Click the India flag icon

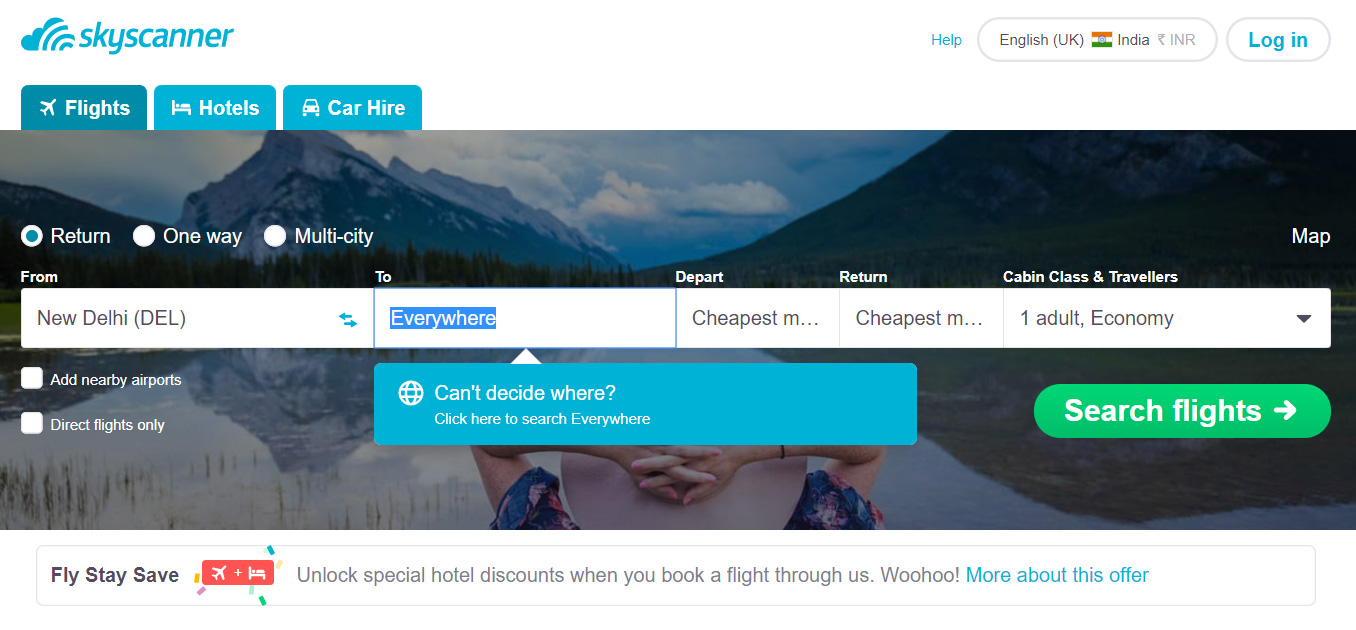pos(1102,40)
